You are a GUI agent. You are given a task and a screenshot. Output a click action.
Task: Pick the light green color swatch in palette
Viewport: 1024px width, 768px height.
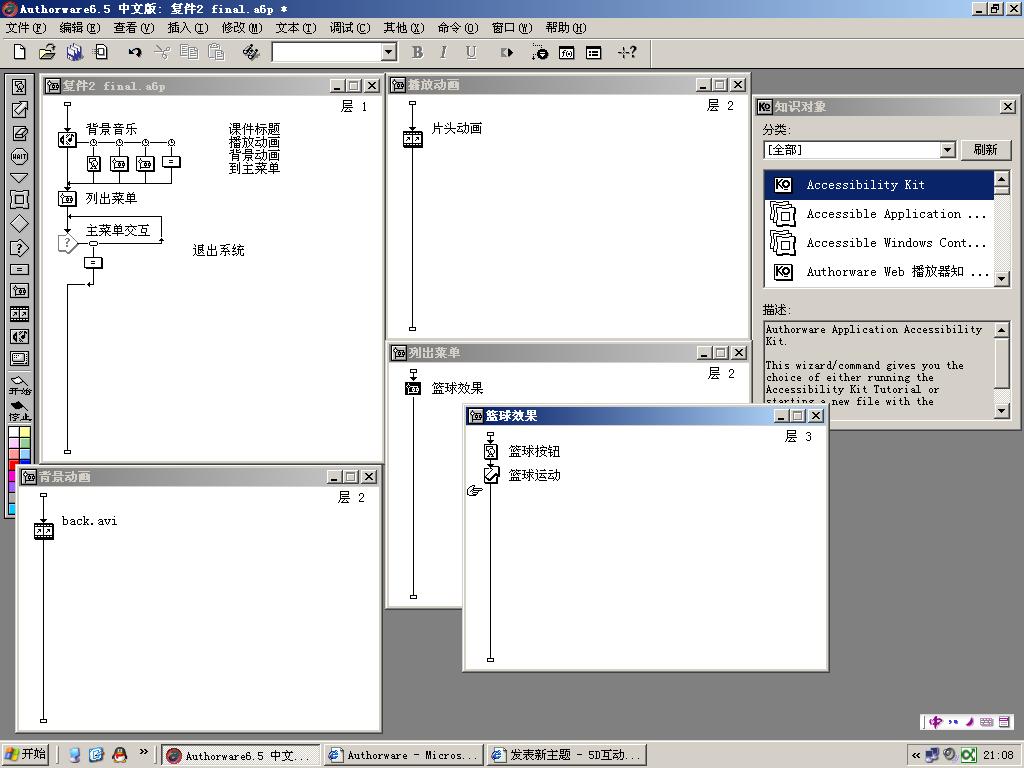(25, 443)
